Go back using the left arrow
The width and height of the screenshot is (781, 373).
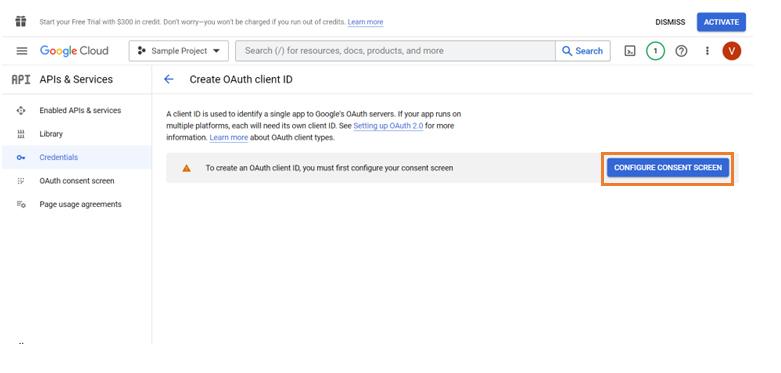point(169,79)
